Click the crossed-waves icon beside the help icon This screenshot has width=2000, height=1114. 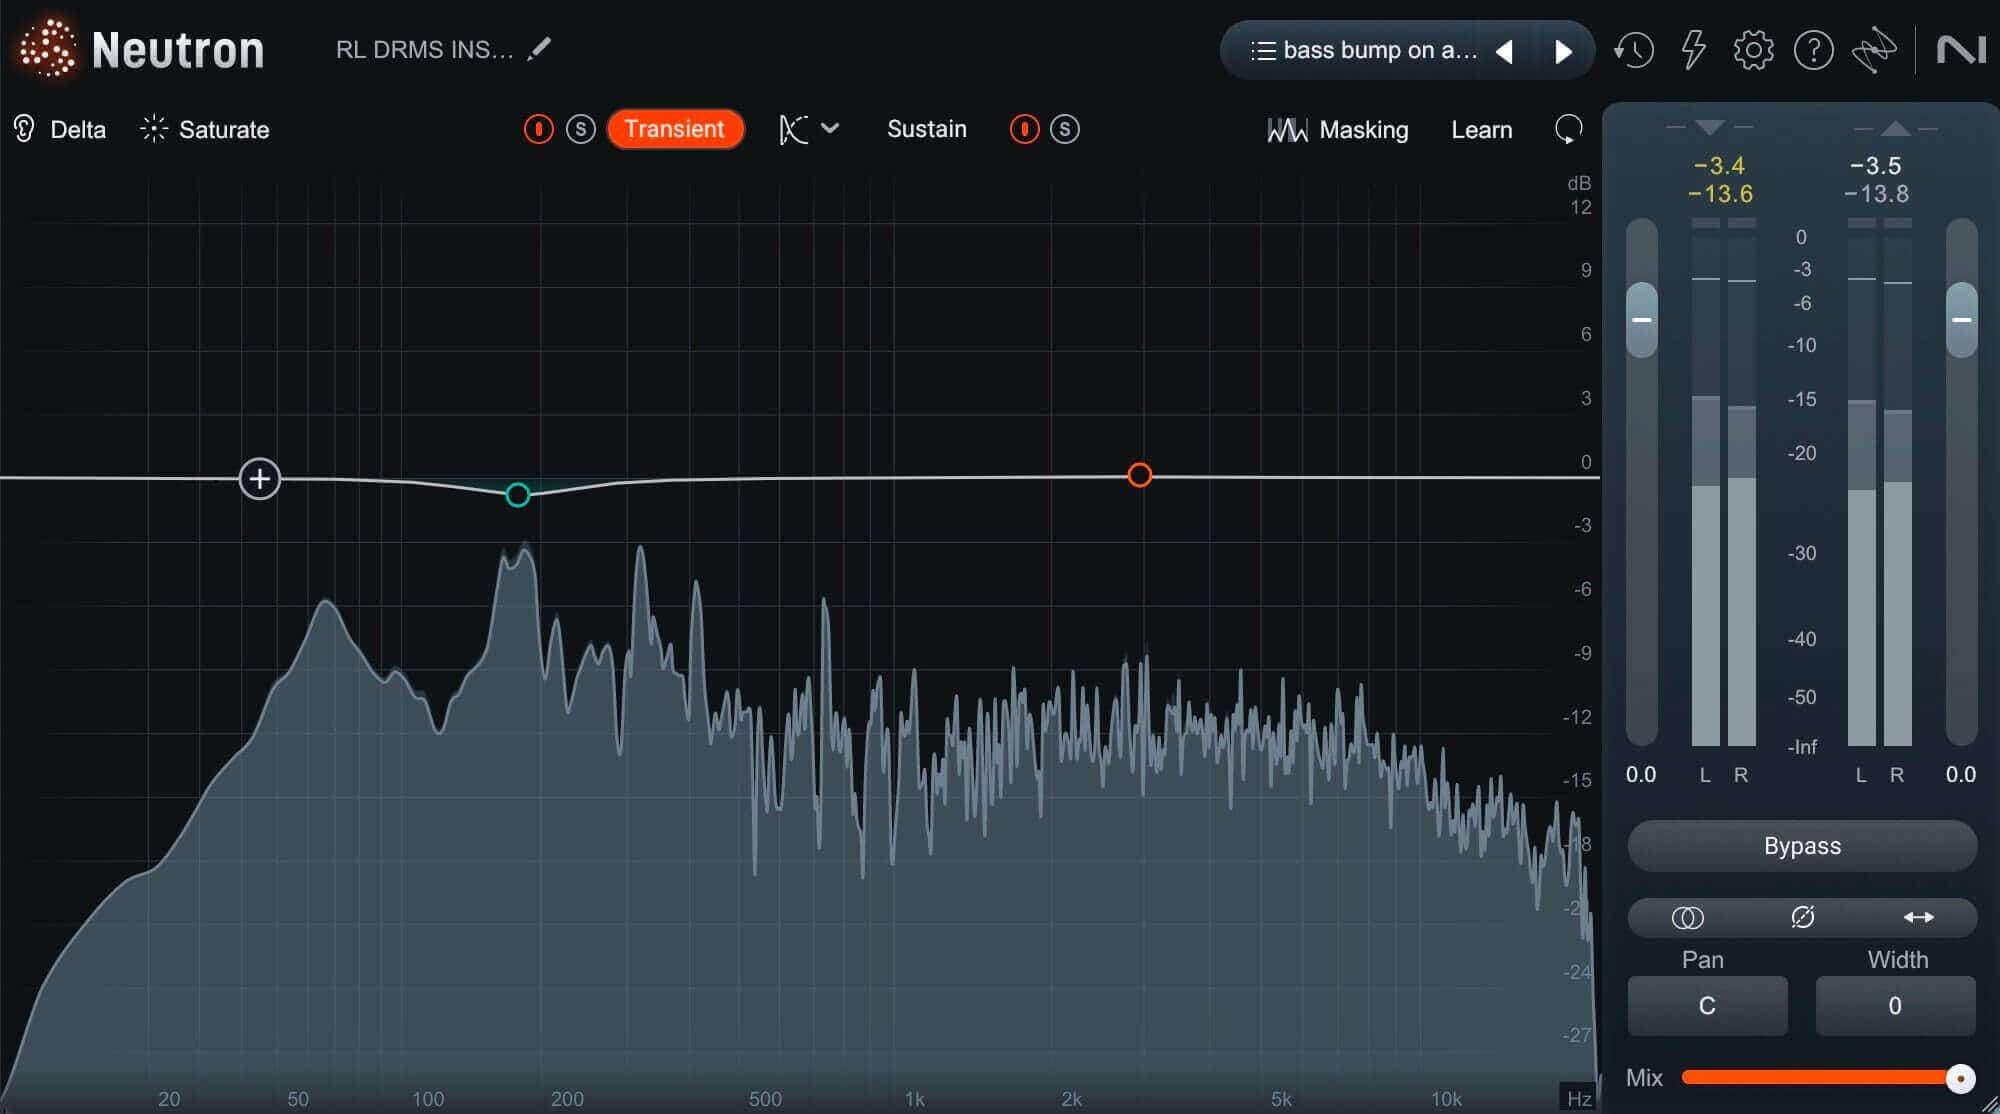point(1873,50)
